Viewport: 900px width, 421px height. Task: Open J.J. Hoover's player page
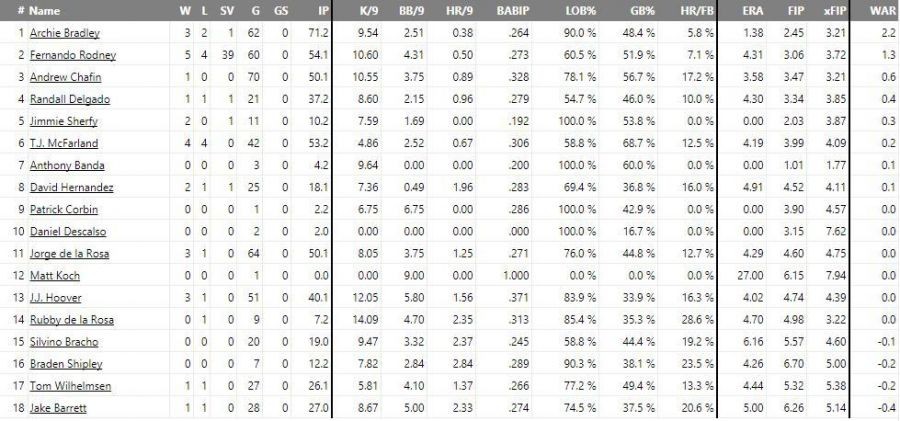(56, 298)
